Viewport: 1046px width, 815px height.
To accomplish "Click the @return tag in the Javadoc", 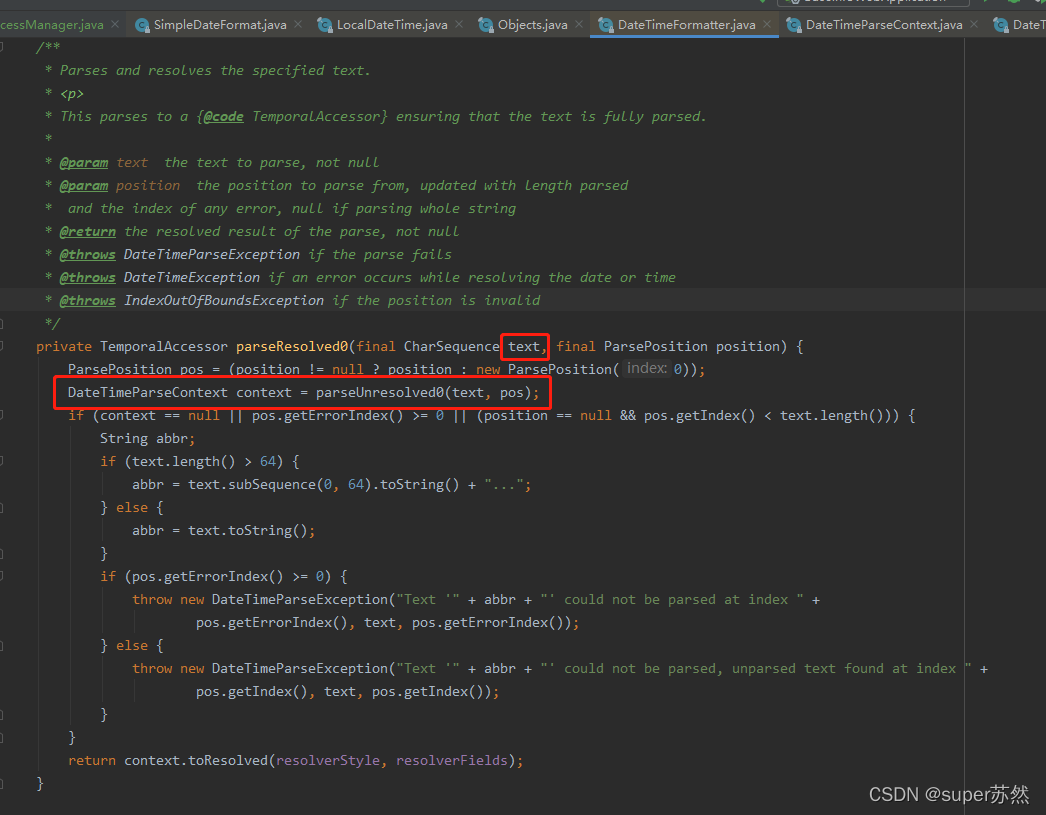I will (88, 231).
